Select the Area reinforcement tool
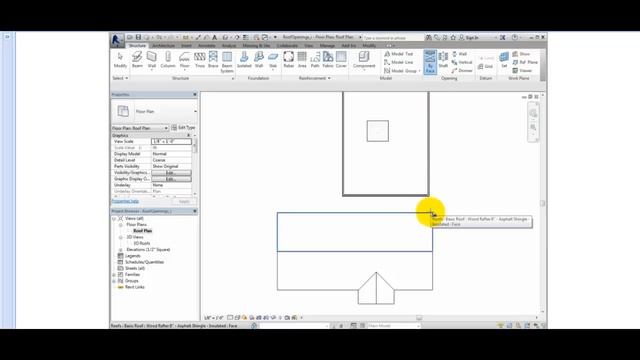The width and height of the screenshot is (640, 360). [302, 60]
